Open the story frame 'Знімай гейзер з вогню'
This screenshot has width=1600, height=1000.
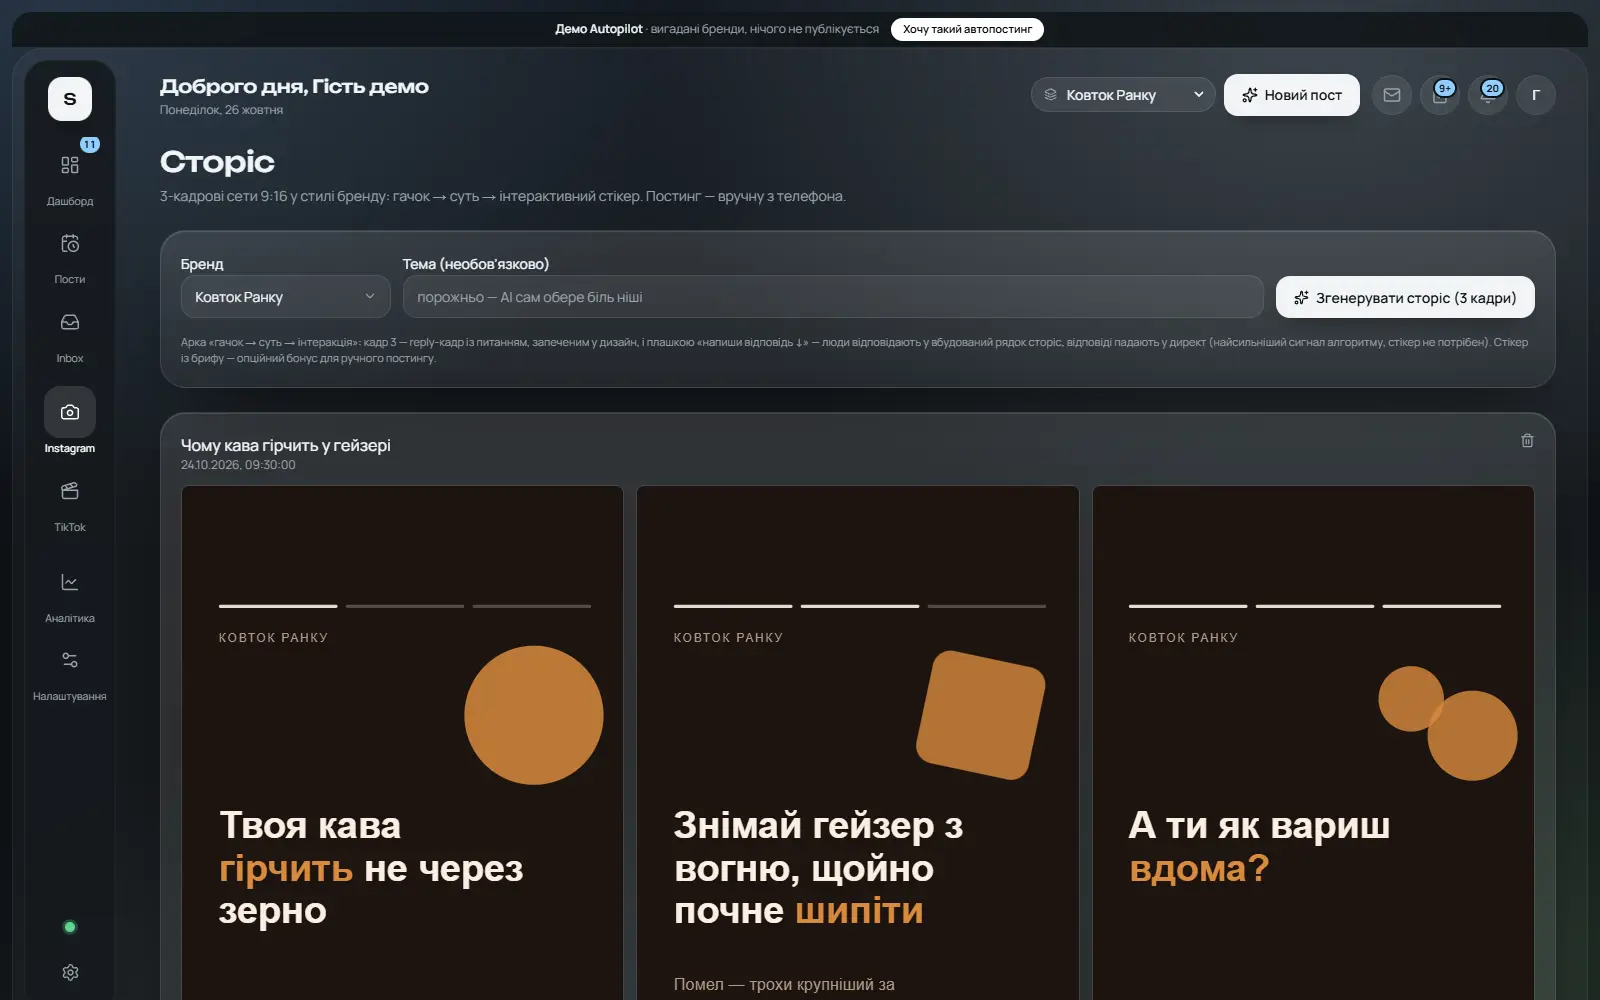858,743
